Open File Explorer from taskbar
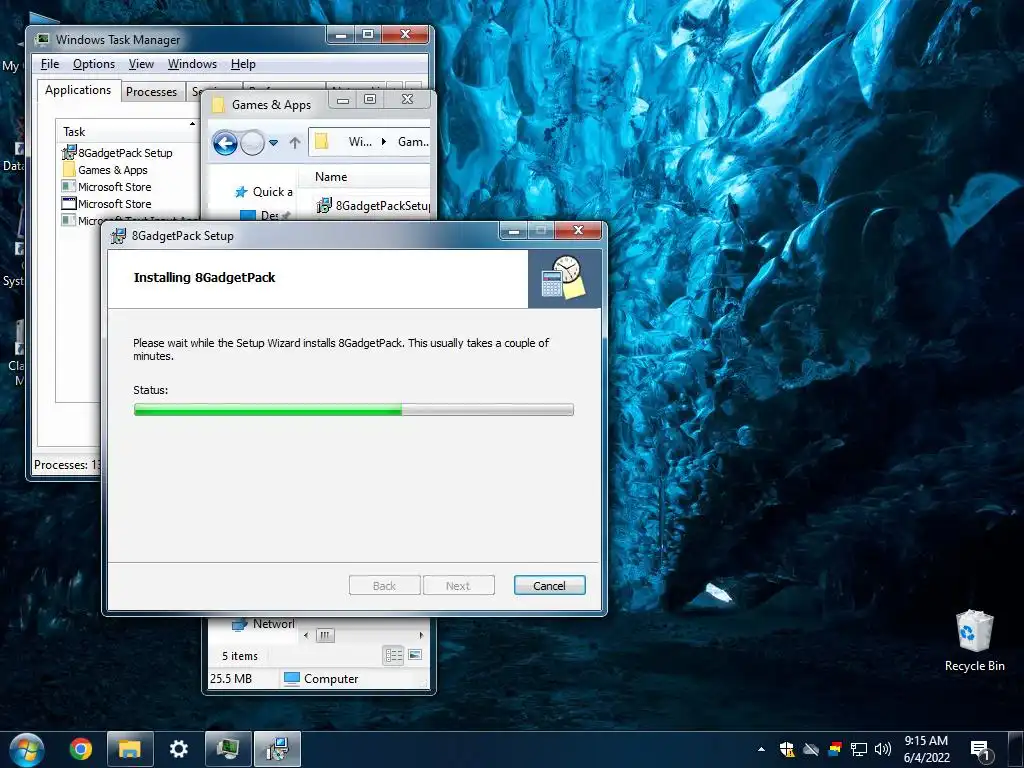1024x768 pixels. point(130,748)
